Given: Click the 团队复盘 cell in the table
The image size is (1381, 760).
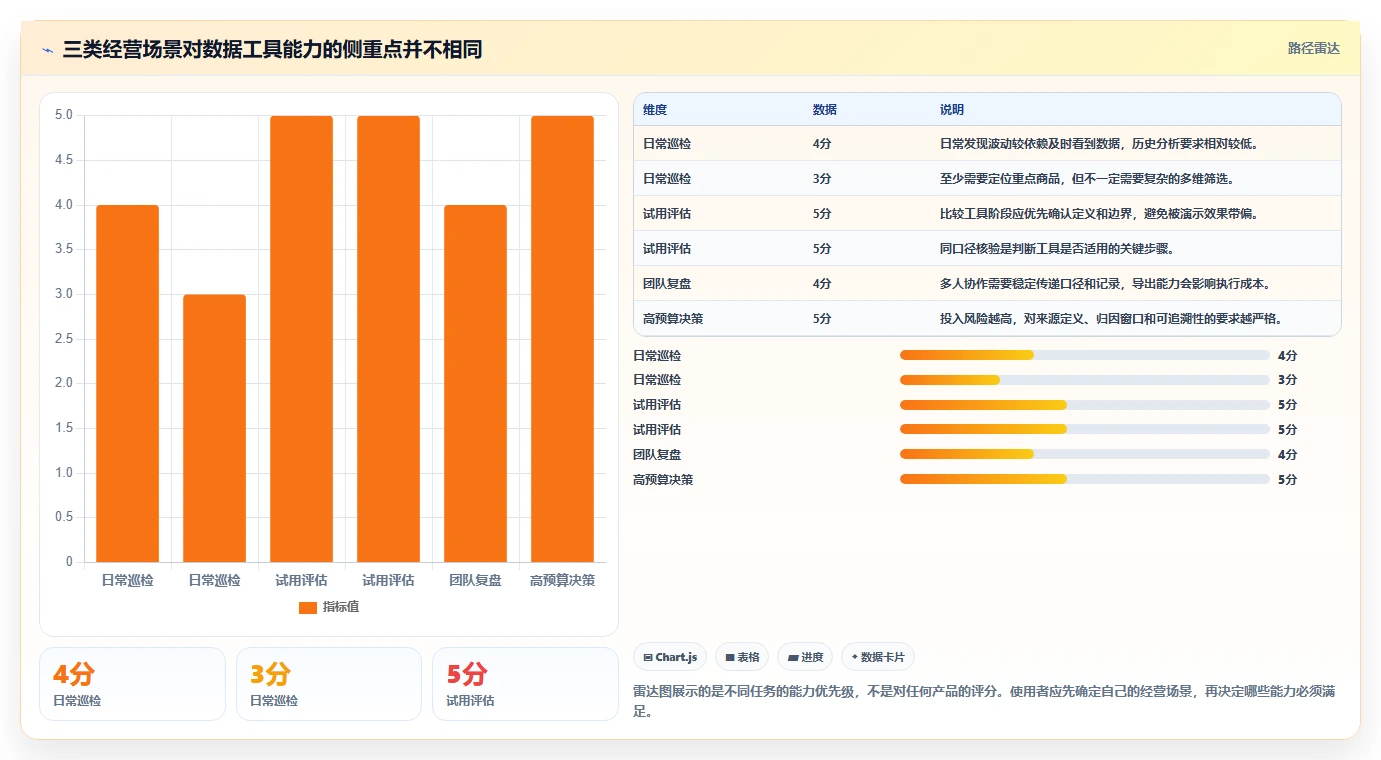Looking at the screenshot, I should [x=667, y=283].
